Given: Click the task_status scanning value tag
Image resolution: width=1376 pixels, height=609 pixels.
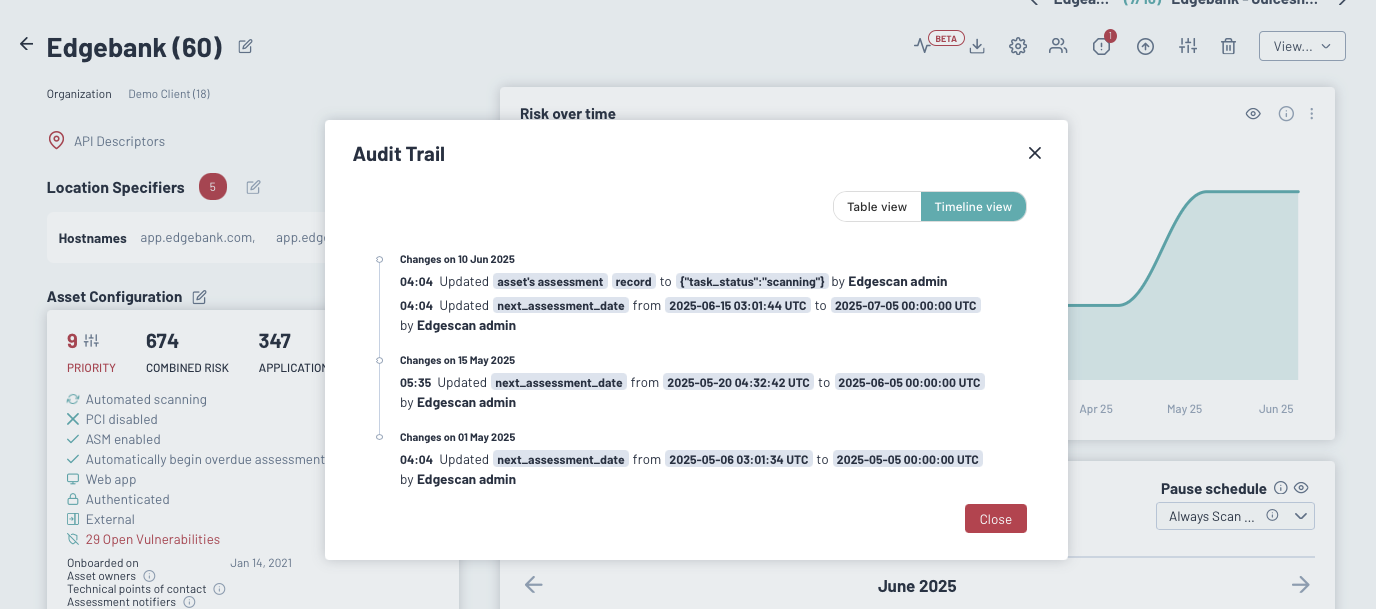Looking at the screenshot, I should click(x=752, y=282).
